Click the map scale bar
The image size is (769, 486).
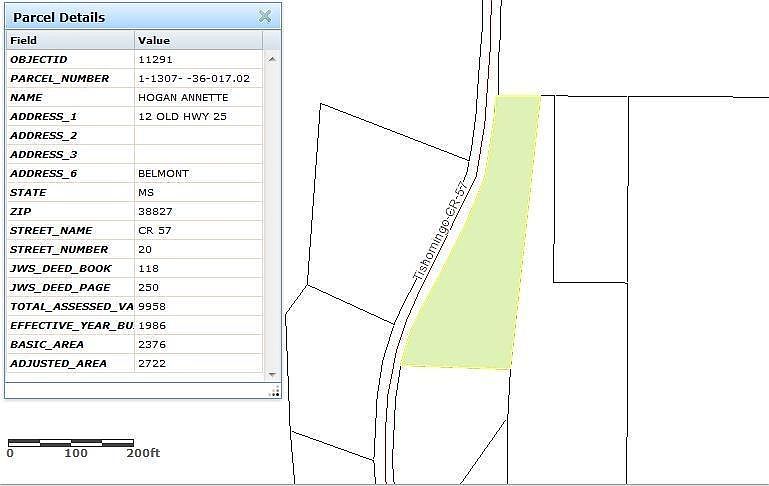[71, 442]
